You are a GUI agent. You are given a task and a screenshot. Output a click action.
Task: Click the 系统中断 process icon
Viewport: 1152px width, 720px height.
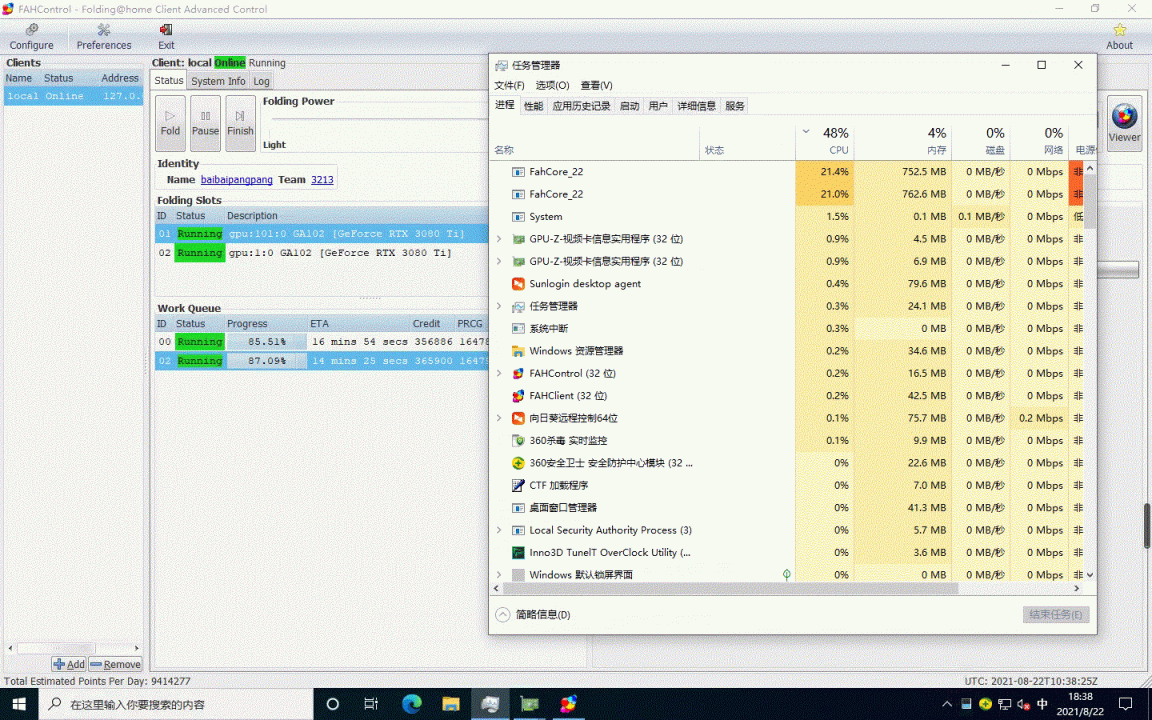point(518,328)
